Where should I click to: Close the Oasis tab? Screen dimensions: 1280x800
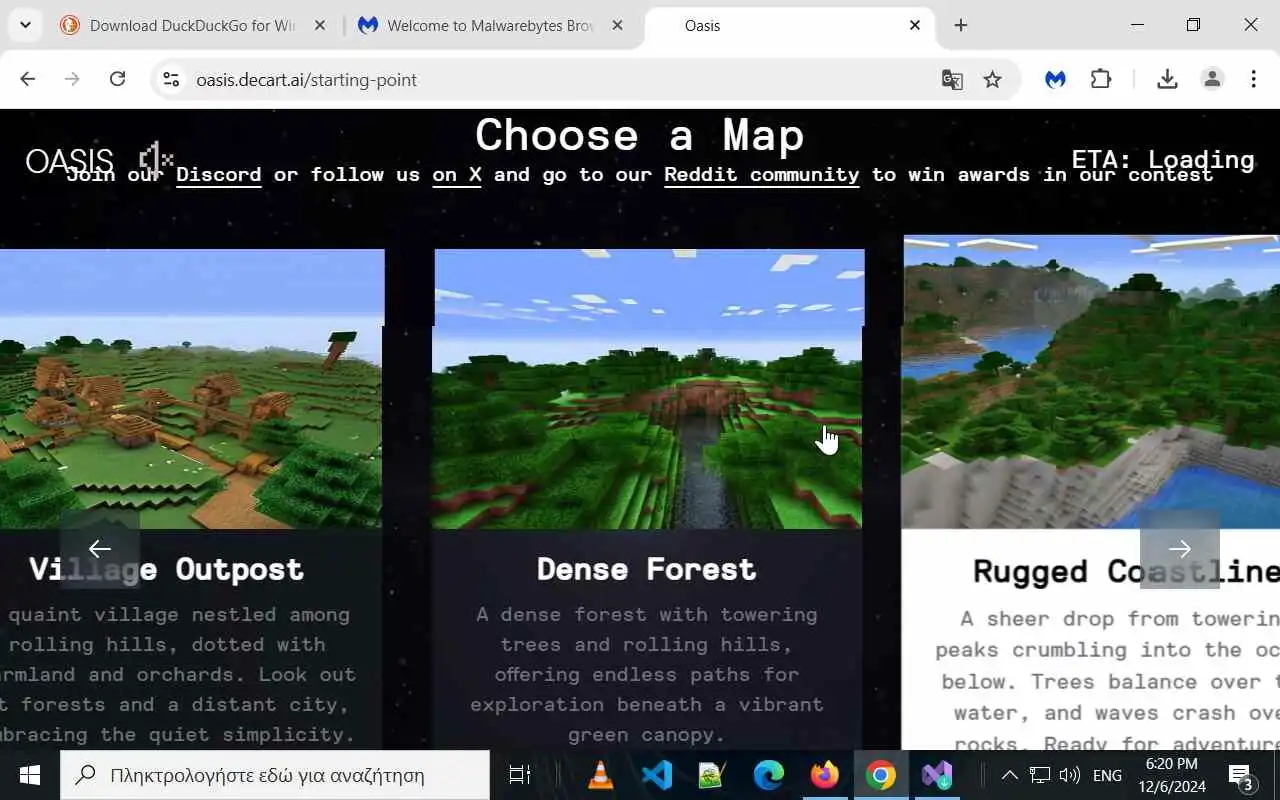915,25
